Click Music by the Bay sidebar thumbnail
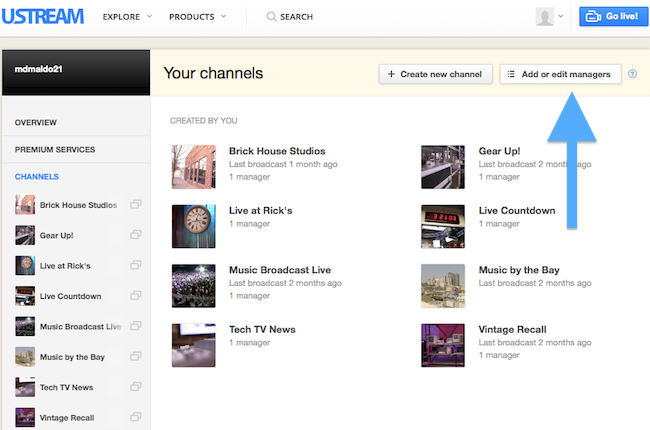Viewport: 650px width, 430px height. (25, 357)
